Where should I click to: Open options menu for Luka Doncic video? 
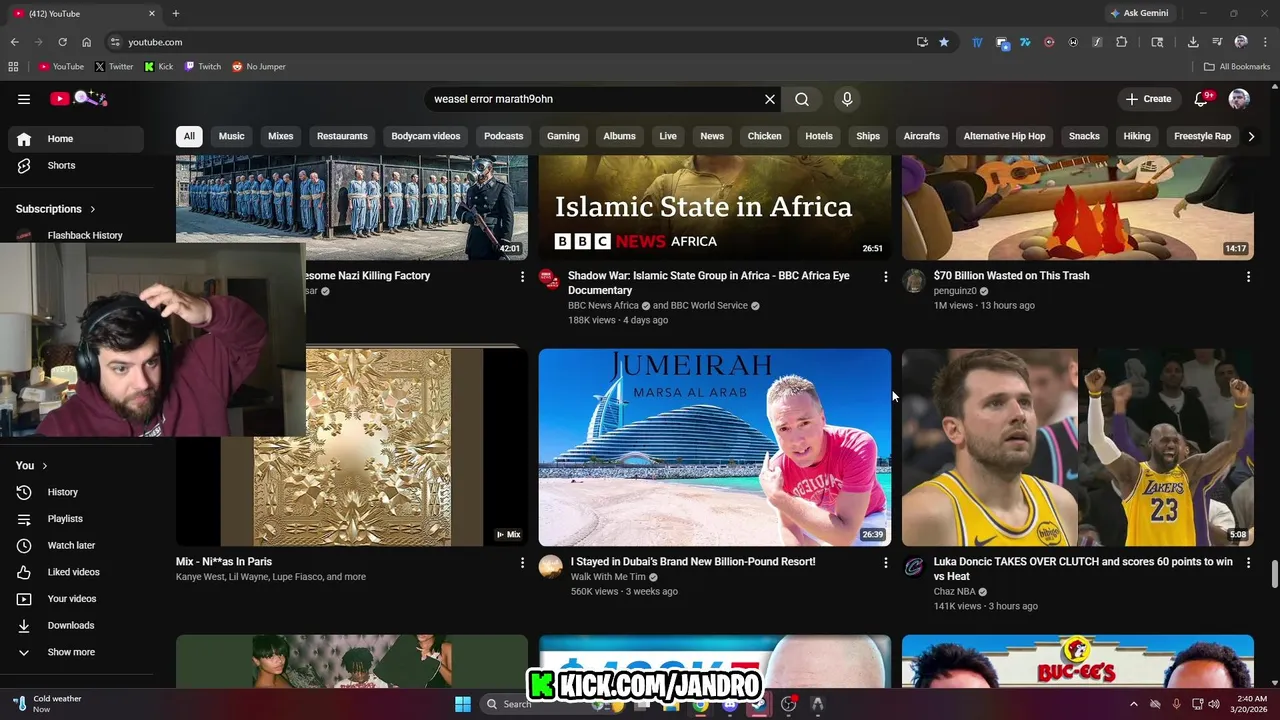[x=1248, y=563]
